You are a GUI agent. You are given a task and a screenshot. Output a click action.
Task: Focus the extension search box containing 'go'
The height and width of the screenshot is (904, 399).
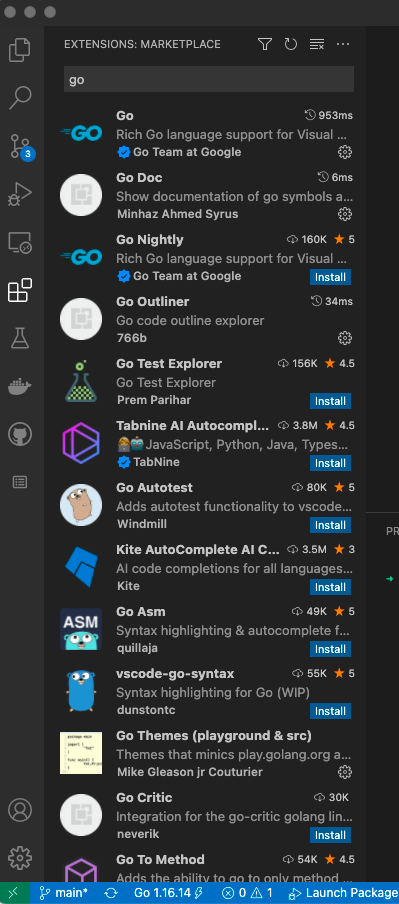(209, 80)
